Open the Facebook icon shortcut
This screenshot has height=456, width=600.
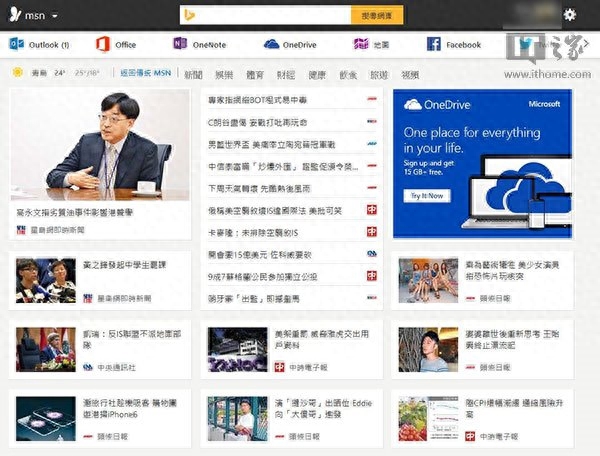tap(434, 44)
